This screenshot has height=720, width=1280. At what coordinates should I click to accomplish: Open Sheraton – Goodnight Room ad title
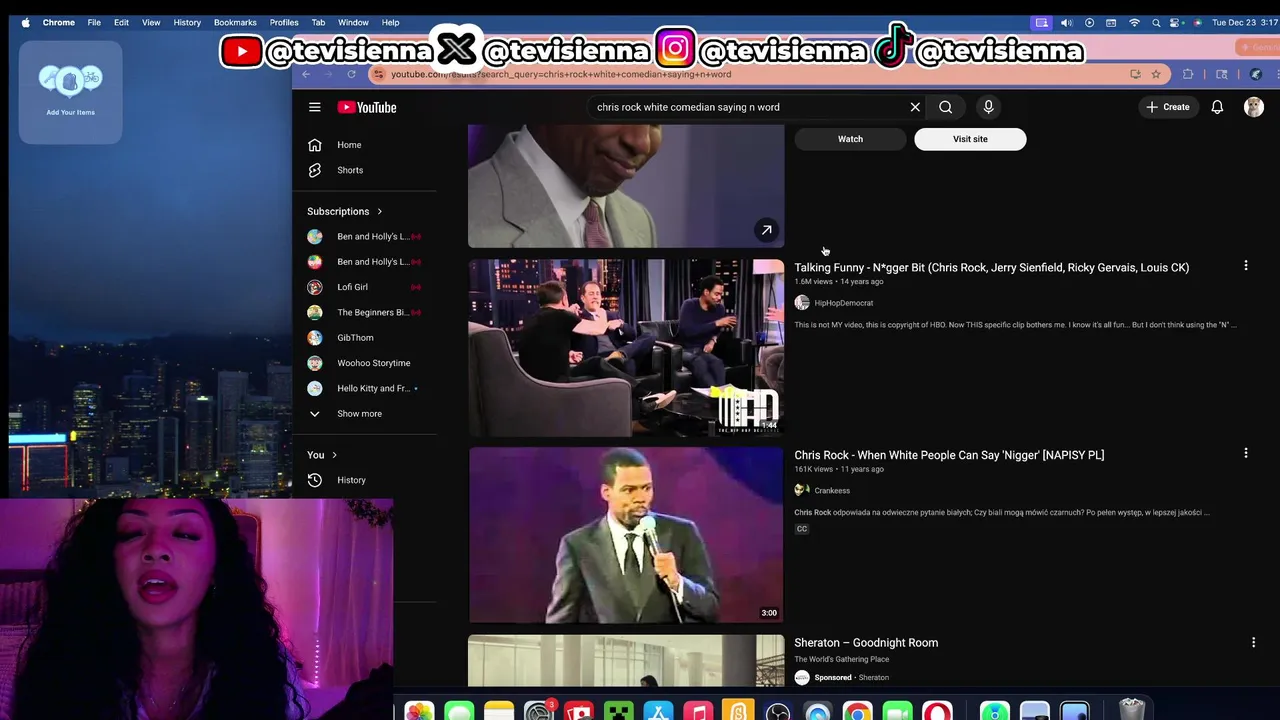coord(866,643)
